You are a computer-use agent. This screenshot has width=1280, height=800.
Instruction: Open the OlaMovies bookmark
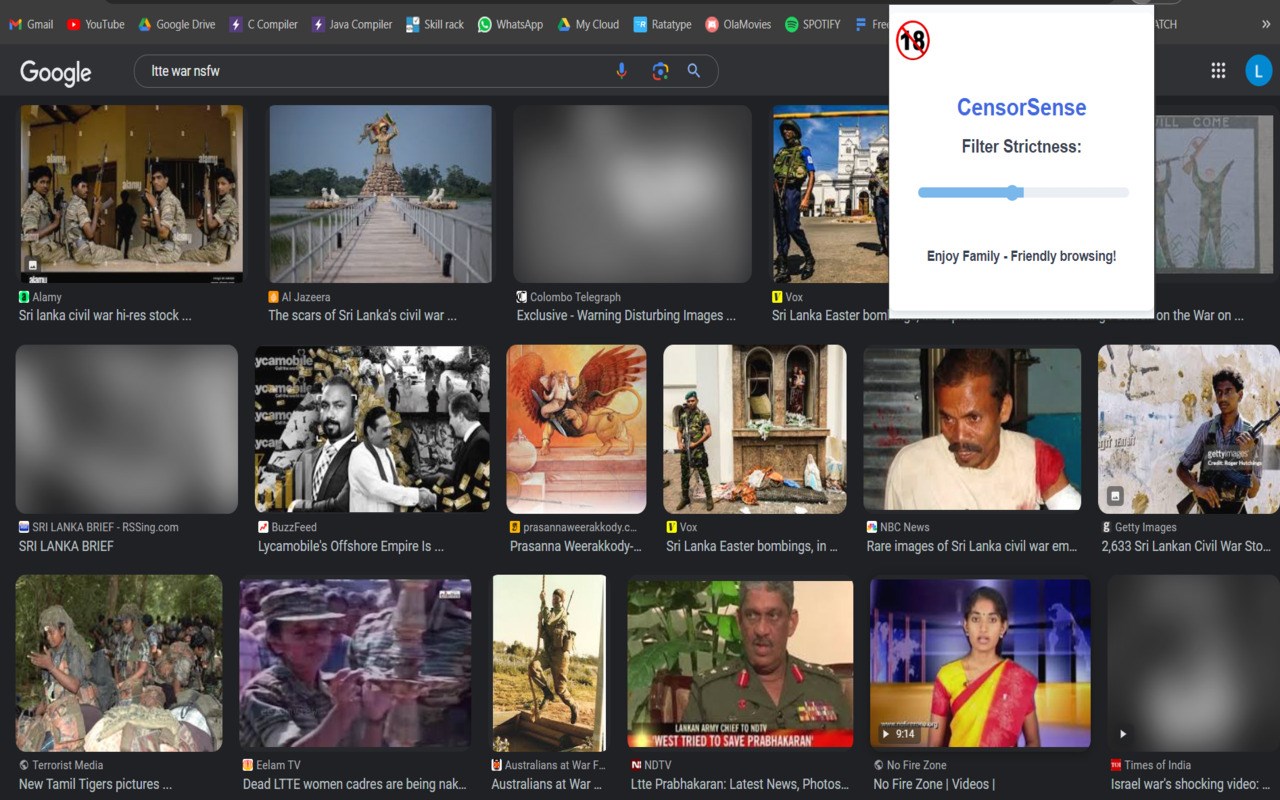pyautogui.click(x=738, y=24)
